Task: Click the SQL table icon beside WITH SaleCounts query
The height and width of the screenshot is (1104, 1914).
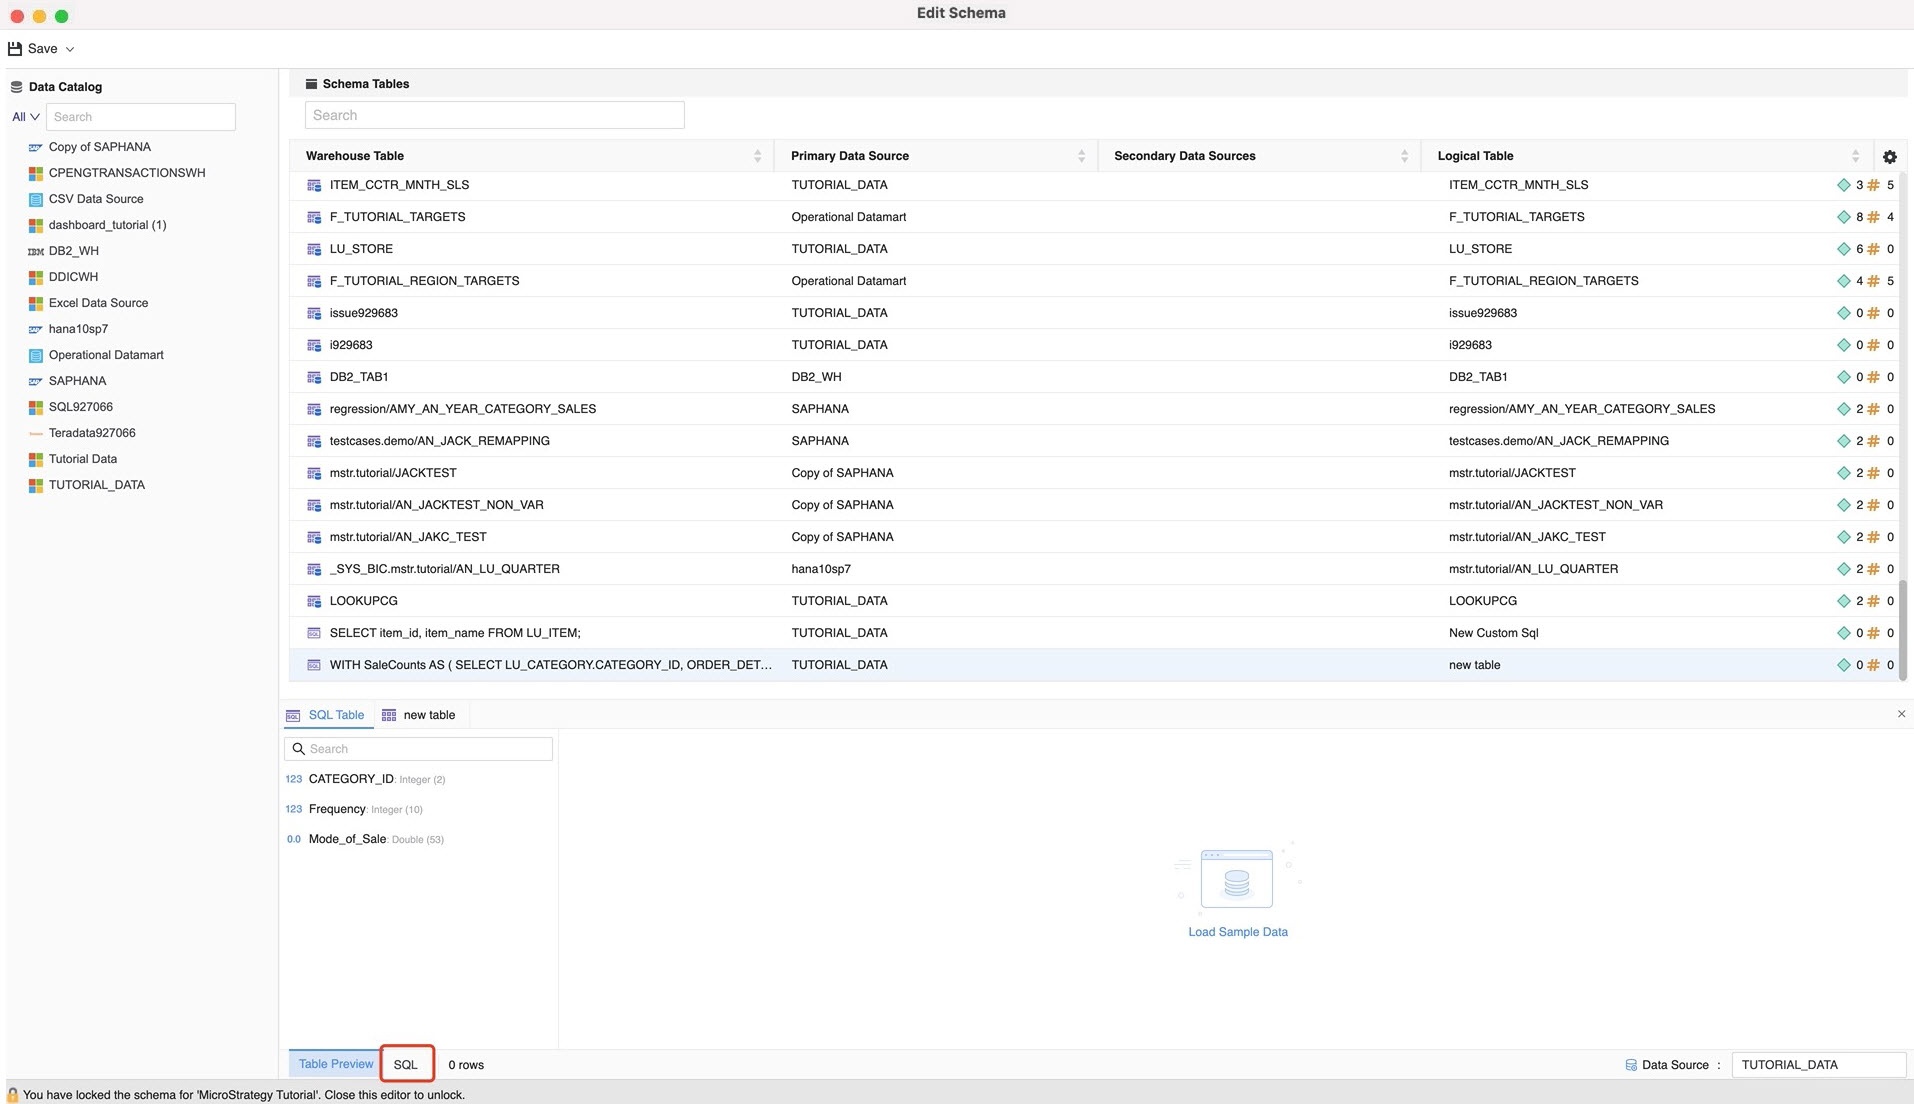Action: tap(313, 664)
